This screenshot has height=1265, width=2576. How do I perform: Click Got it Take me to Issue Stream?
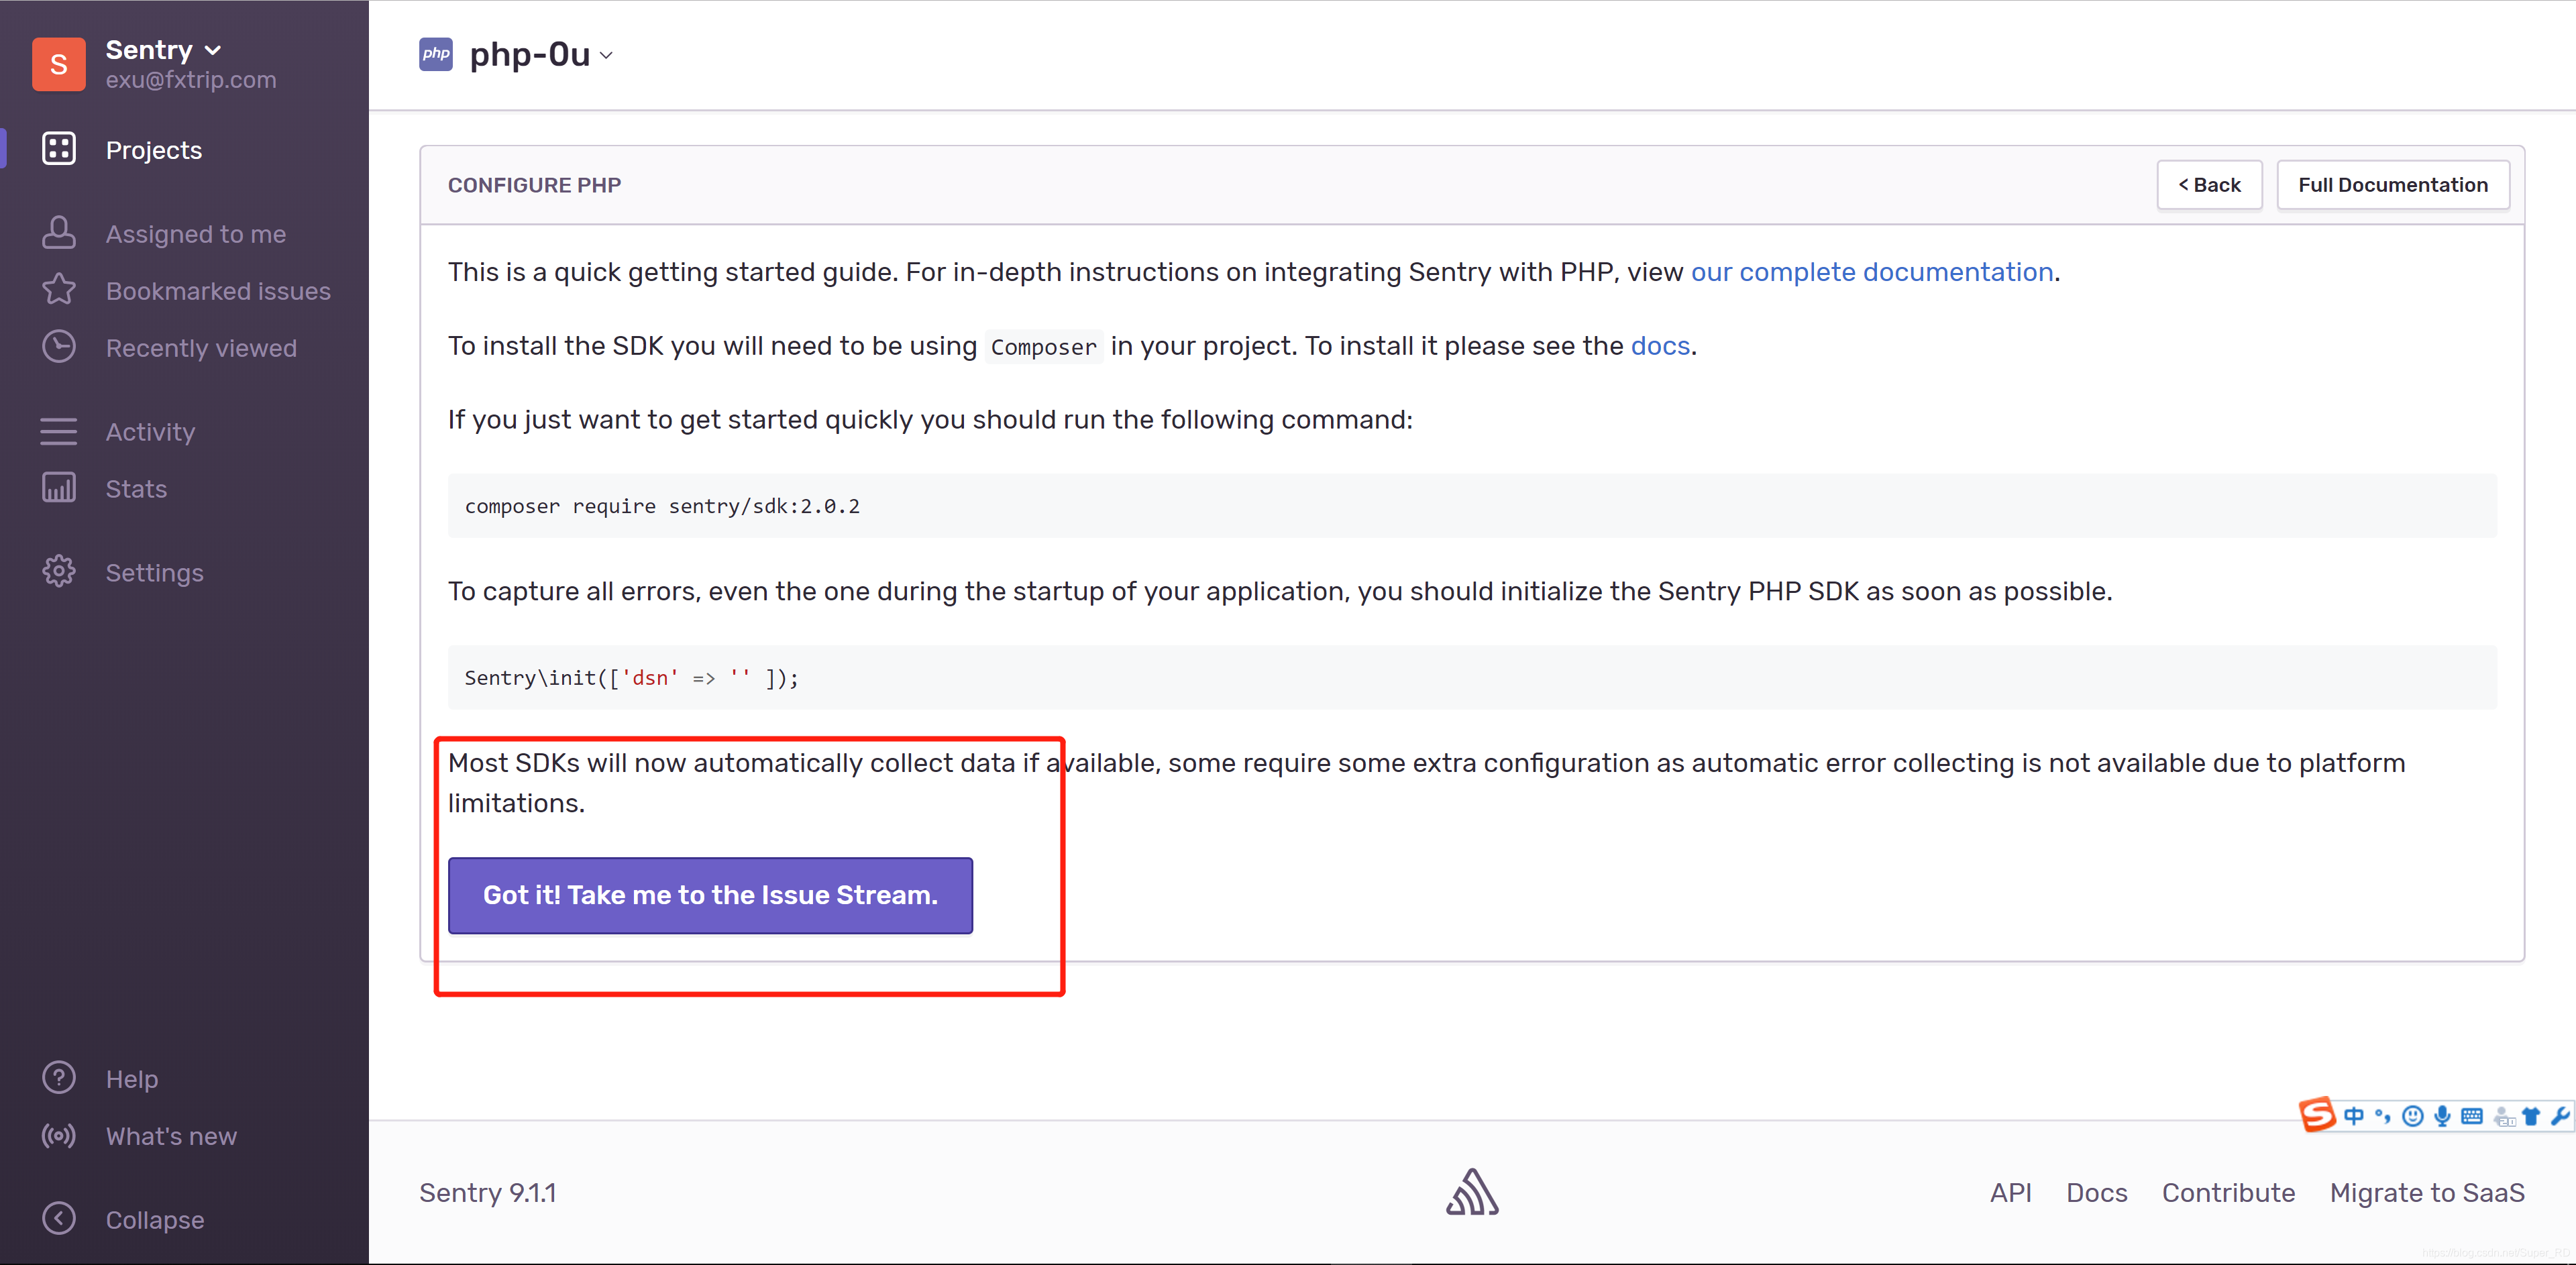click(x=710, y=895)
